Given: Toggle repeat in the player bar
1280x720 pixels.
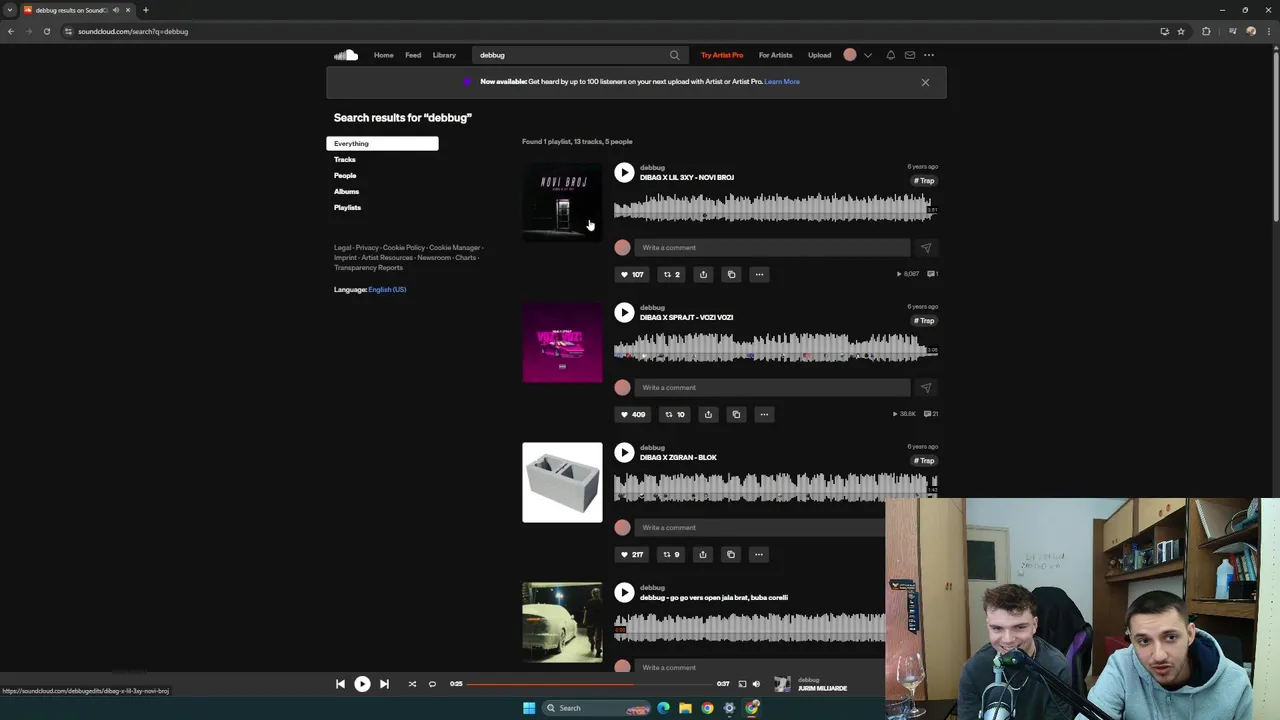Looking at the screenshot, I should (432, 684).
